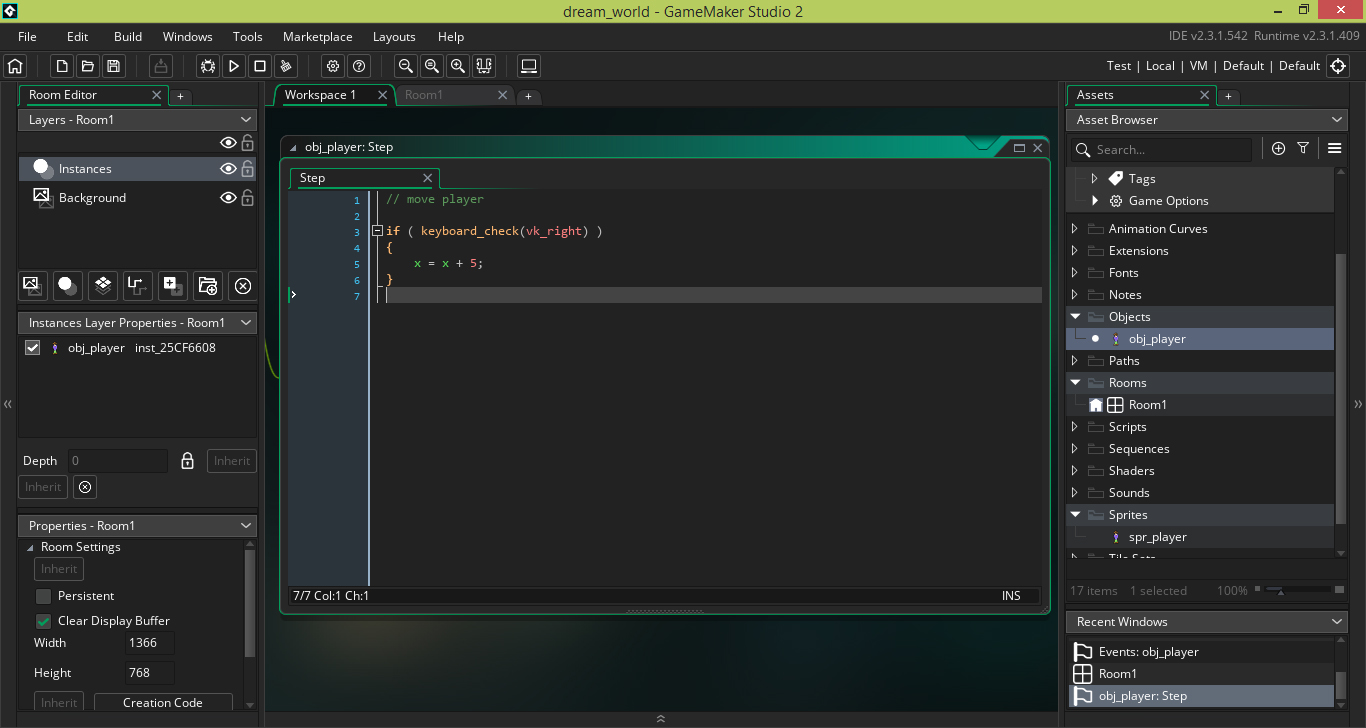Create new instance layer
Viewport: 1366px width, 728px height.
point(68,286)
